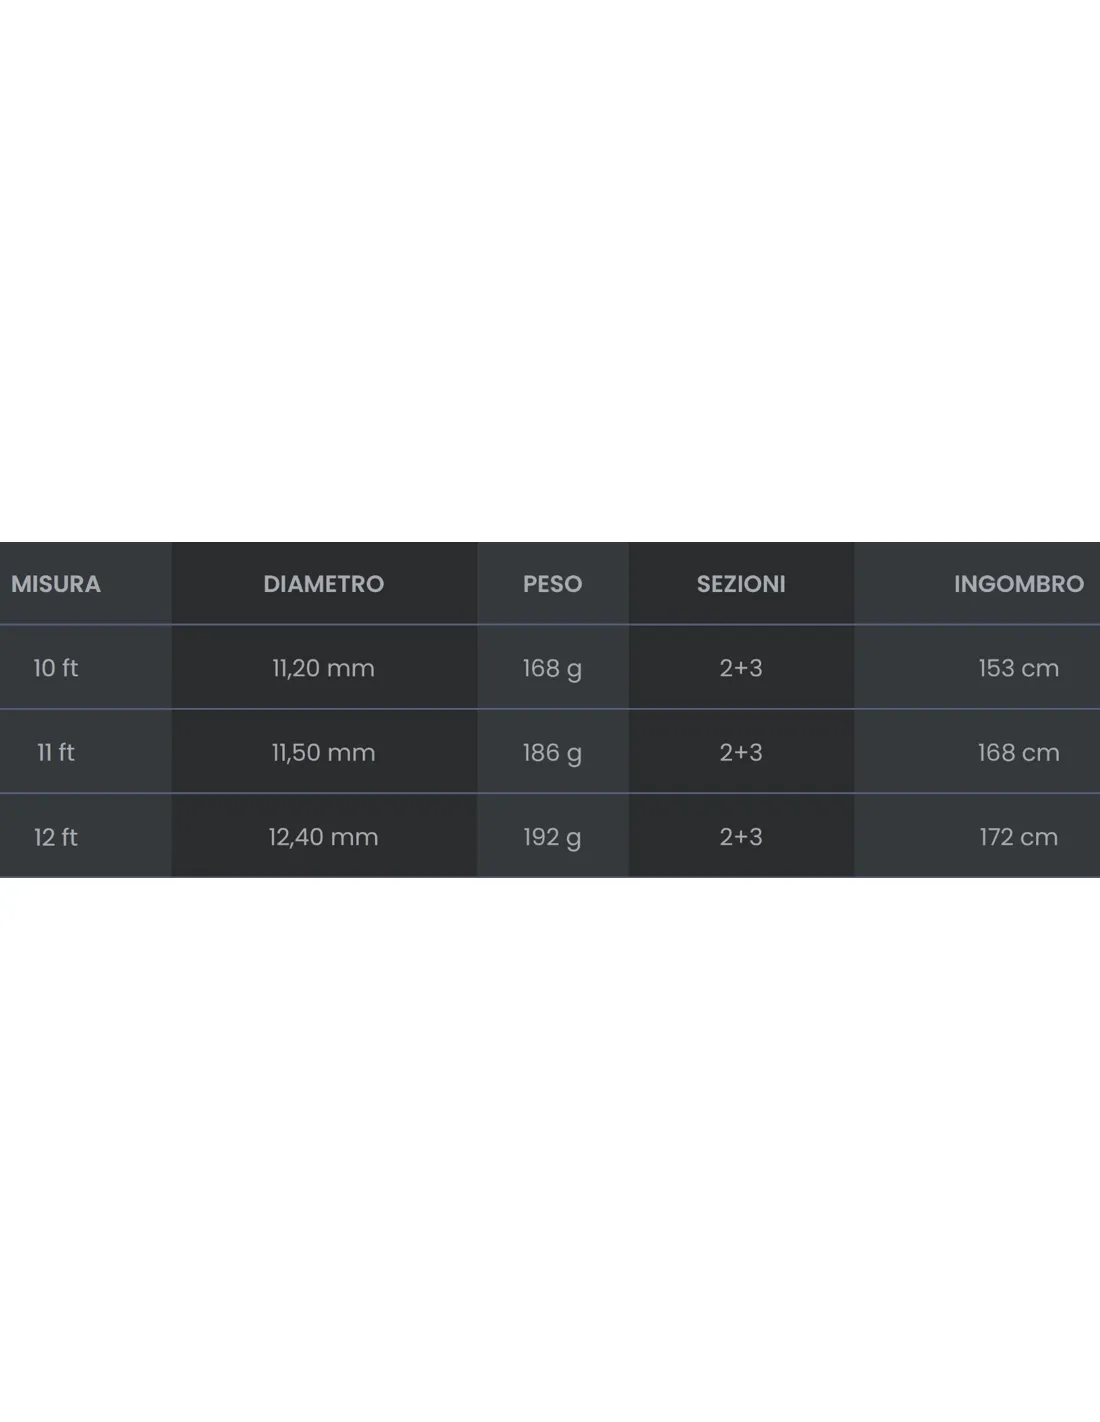This screenshot has width=1100, height=1422.
Task: Select the 186 g weight cell
Action: click(x=552, y=752)
